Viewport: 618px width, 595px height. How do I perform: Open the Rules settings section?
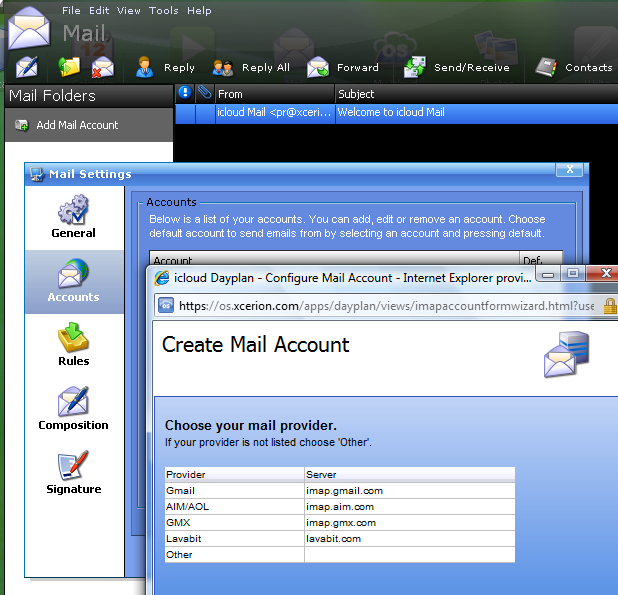click(x=73, y=345)
